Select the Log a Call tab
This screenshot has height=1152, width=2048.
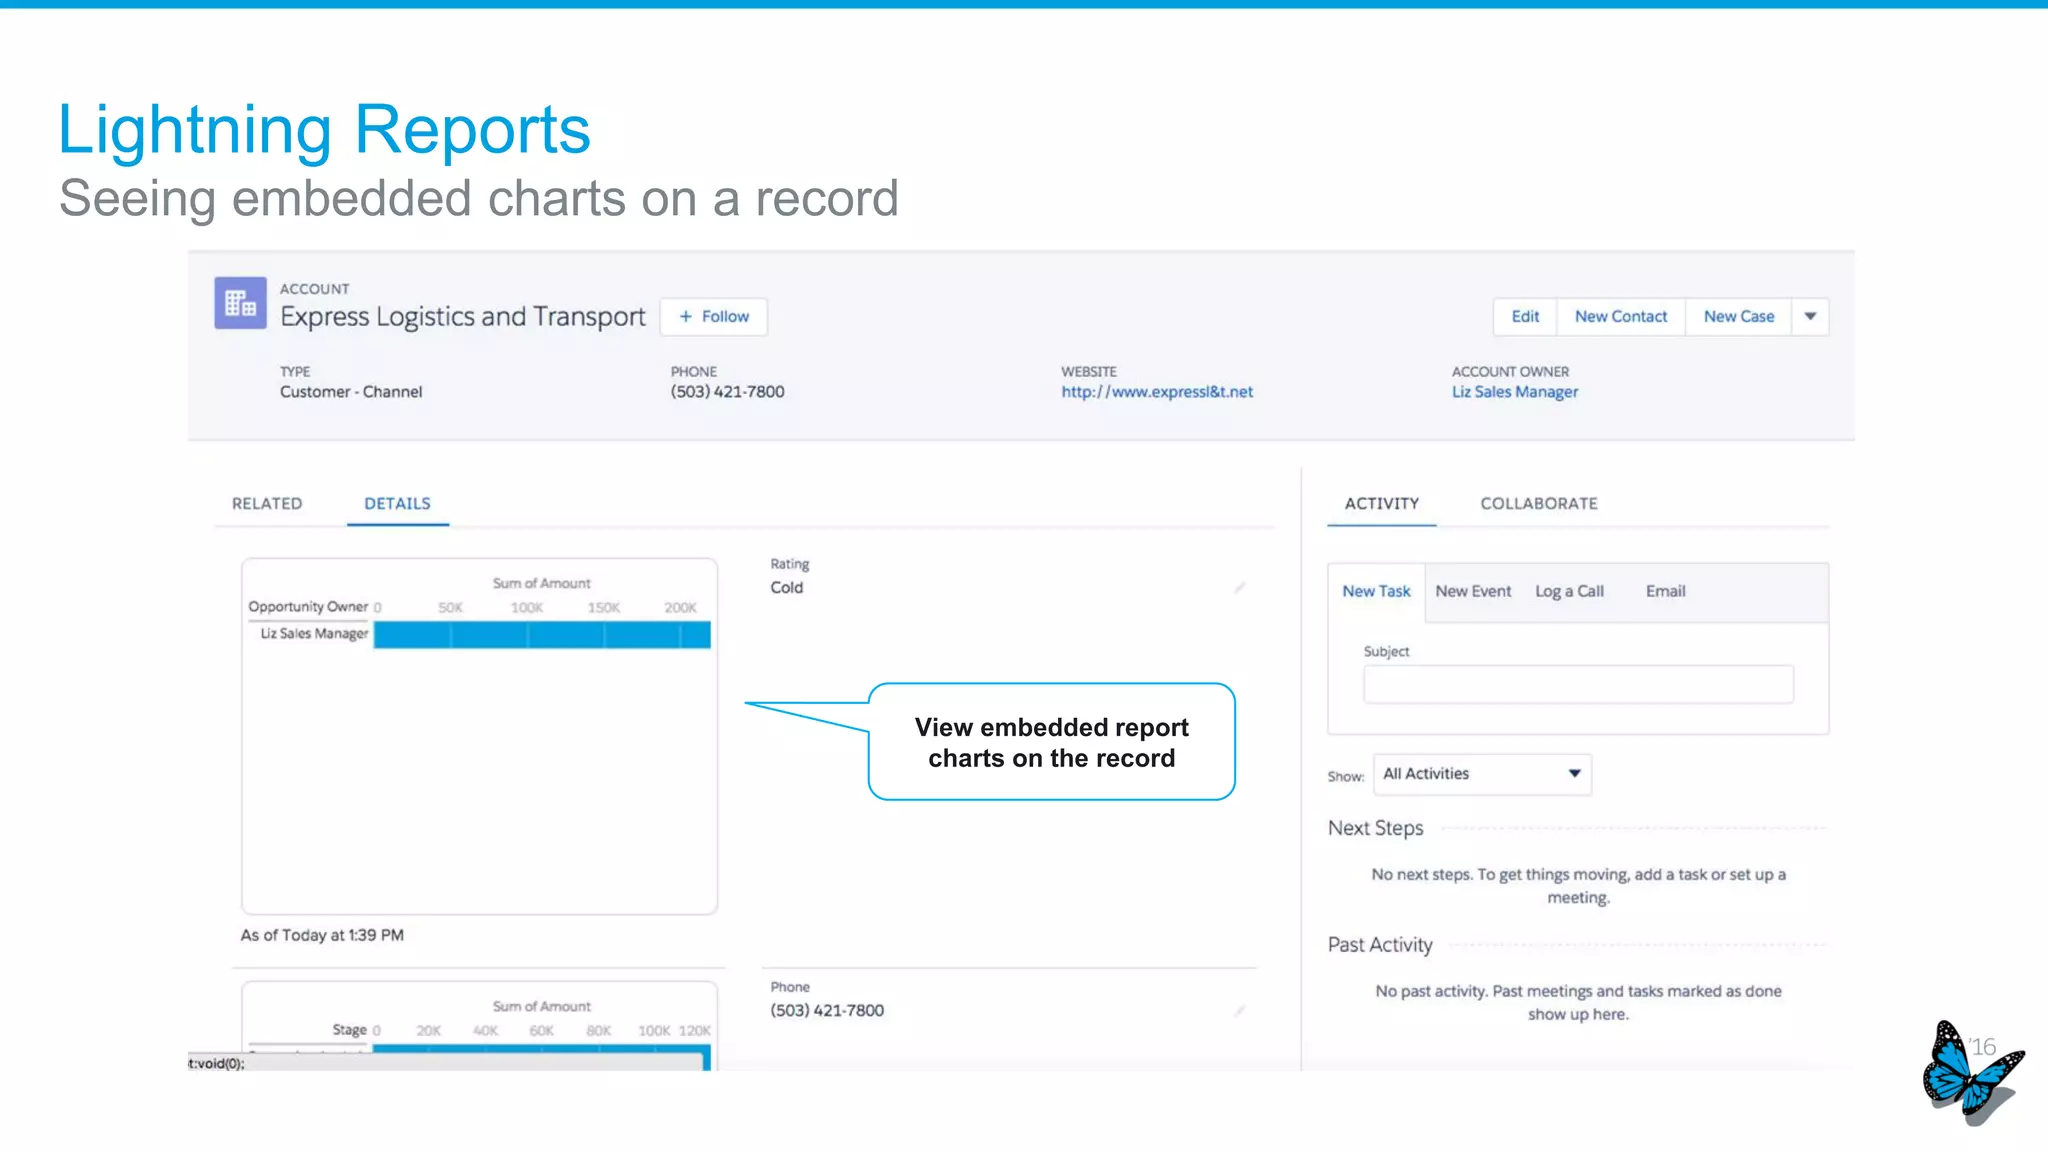point(1569,591)
